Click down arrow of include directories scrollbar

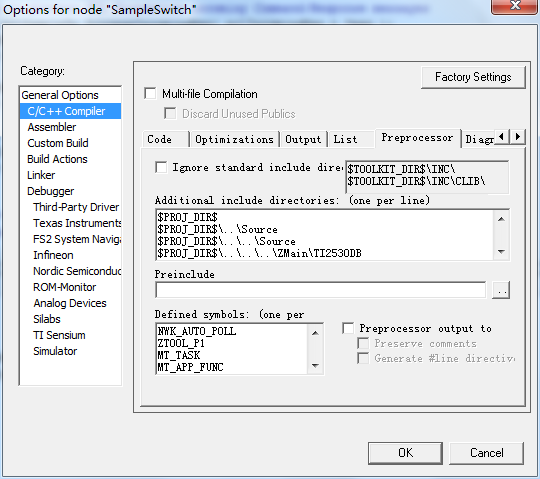point(501,251)
